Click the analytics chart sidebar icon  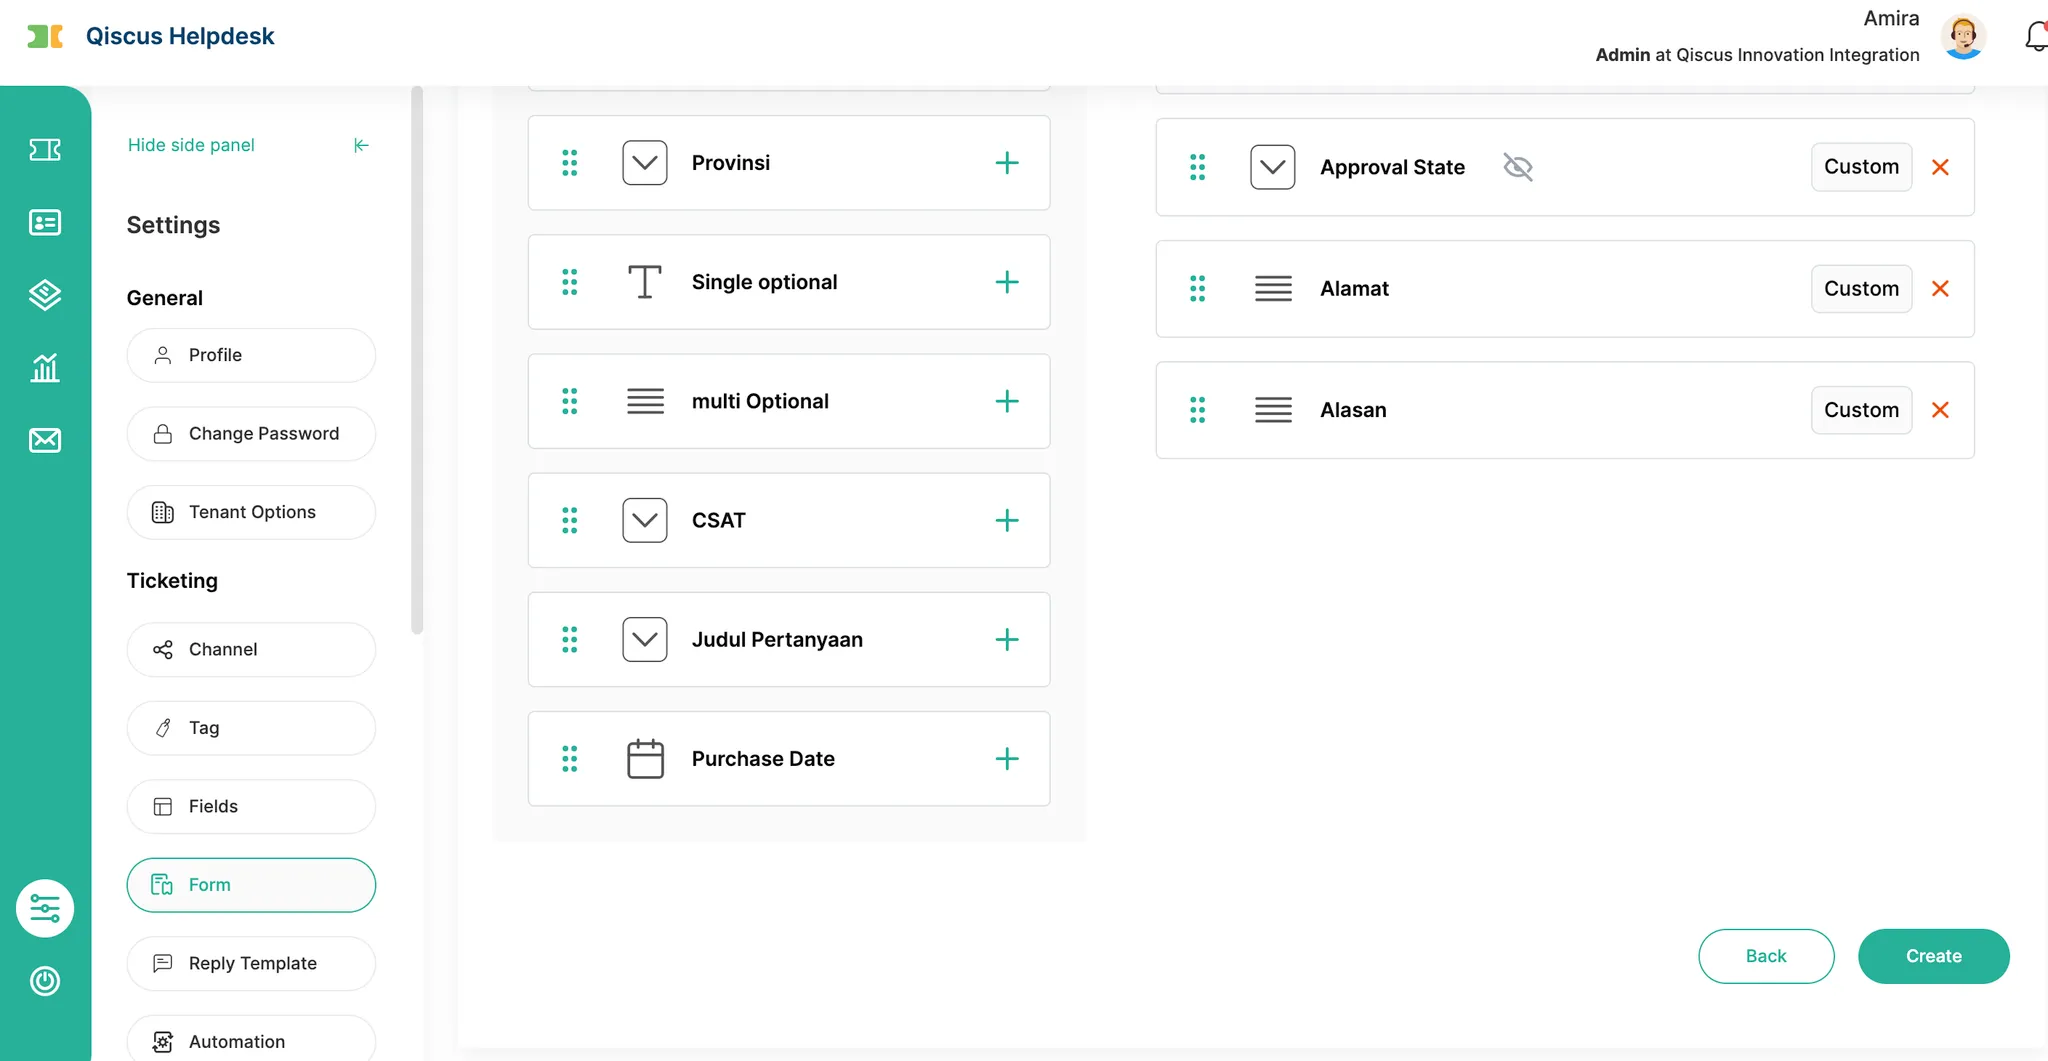(x=45, y=368)
